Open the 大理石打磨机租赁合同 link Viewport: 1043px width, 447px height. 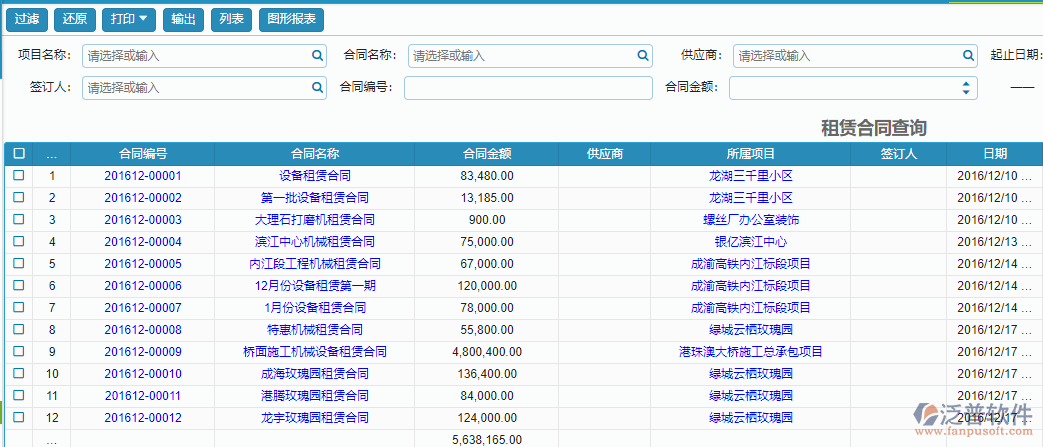(315, 220)
